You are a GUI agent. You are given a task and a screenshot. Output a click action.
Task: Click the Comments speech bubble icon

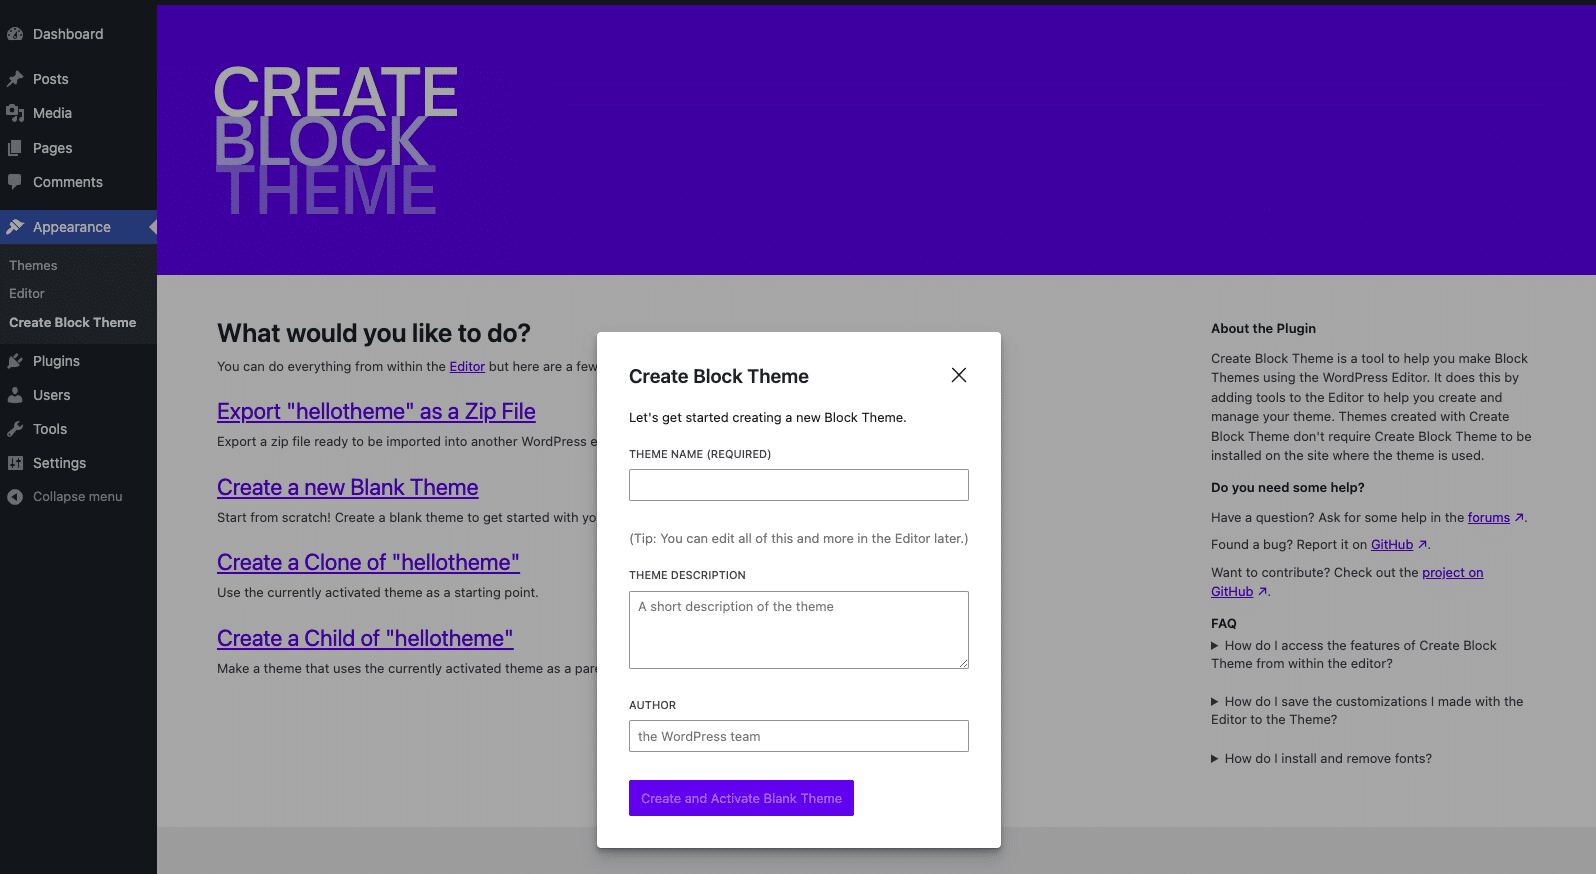point(14,182)
